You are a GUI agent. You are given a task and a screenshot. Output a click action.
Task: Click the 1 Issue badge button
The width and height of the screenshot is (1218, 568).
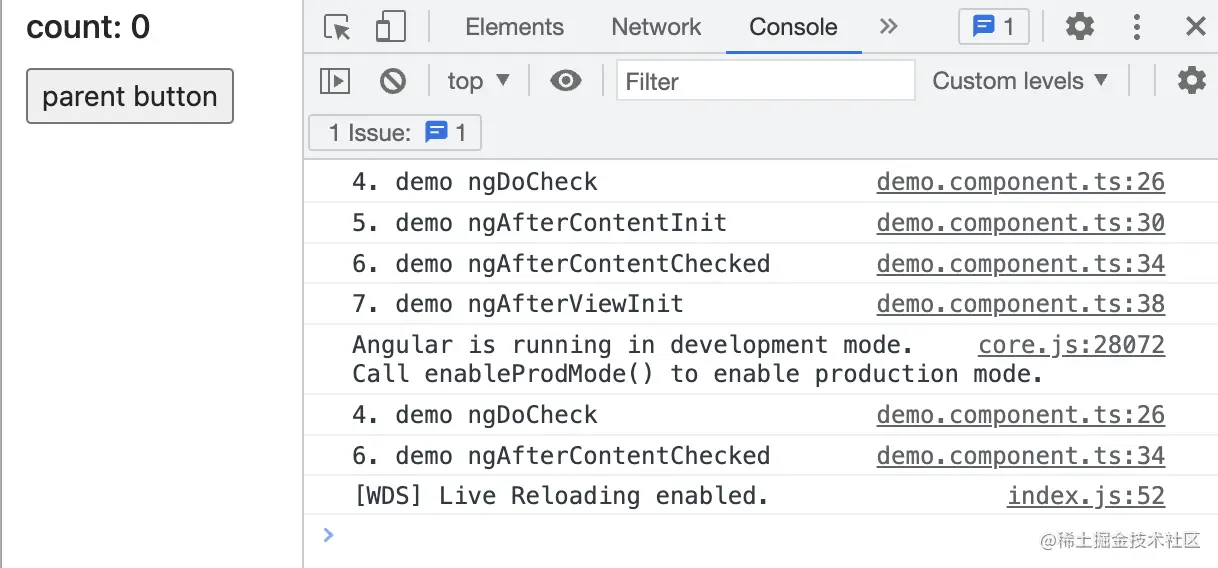coord(395,133)
